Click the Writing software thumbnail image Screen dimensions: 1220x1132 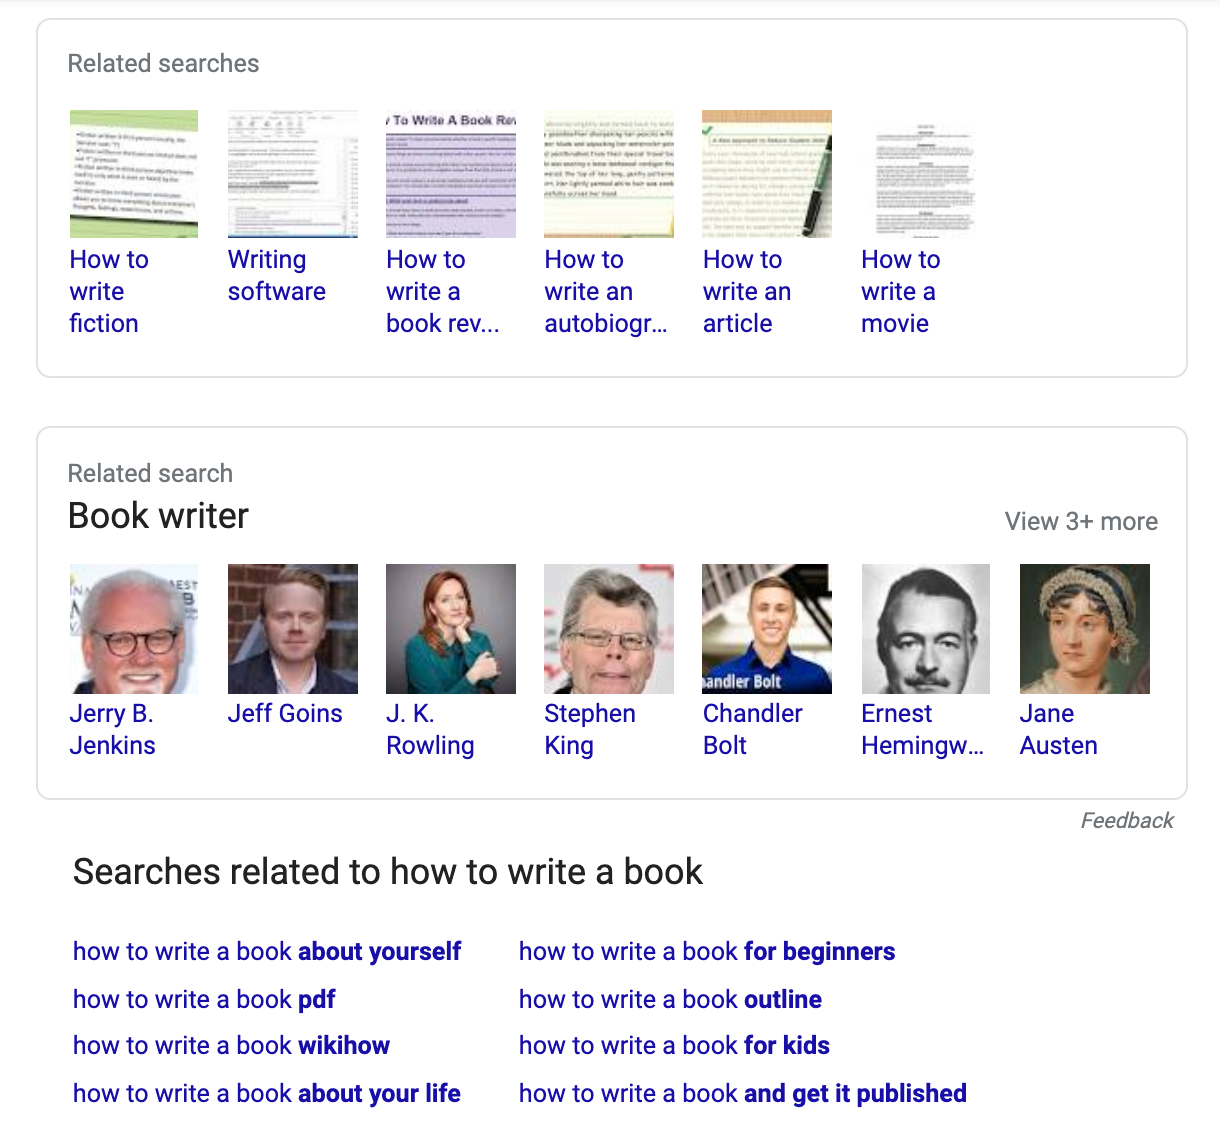click(x=293, y=174)
